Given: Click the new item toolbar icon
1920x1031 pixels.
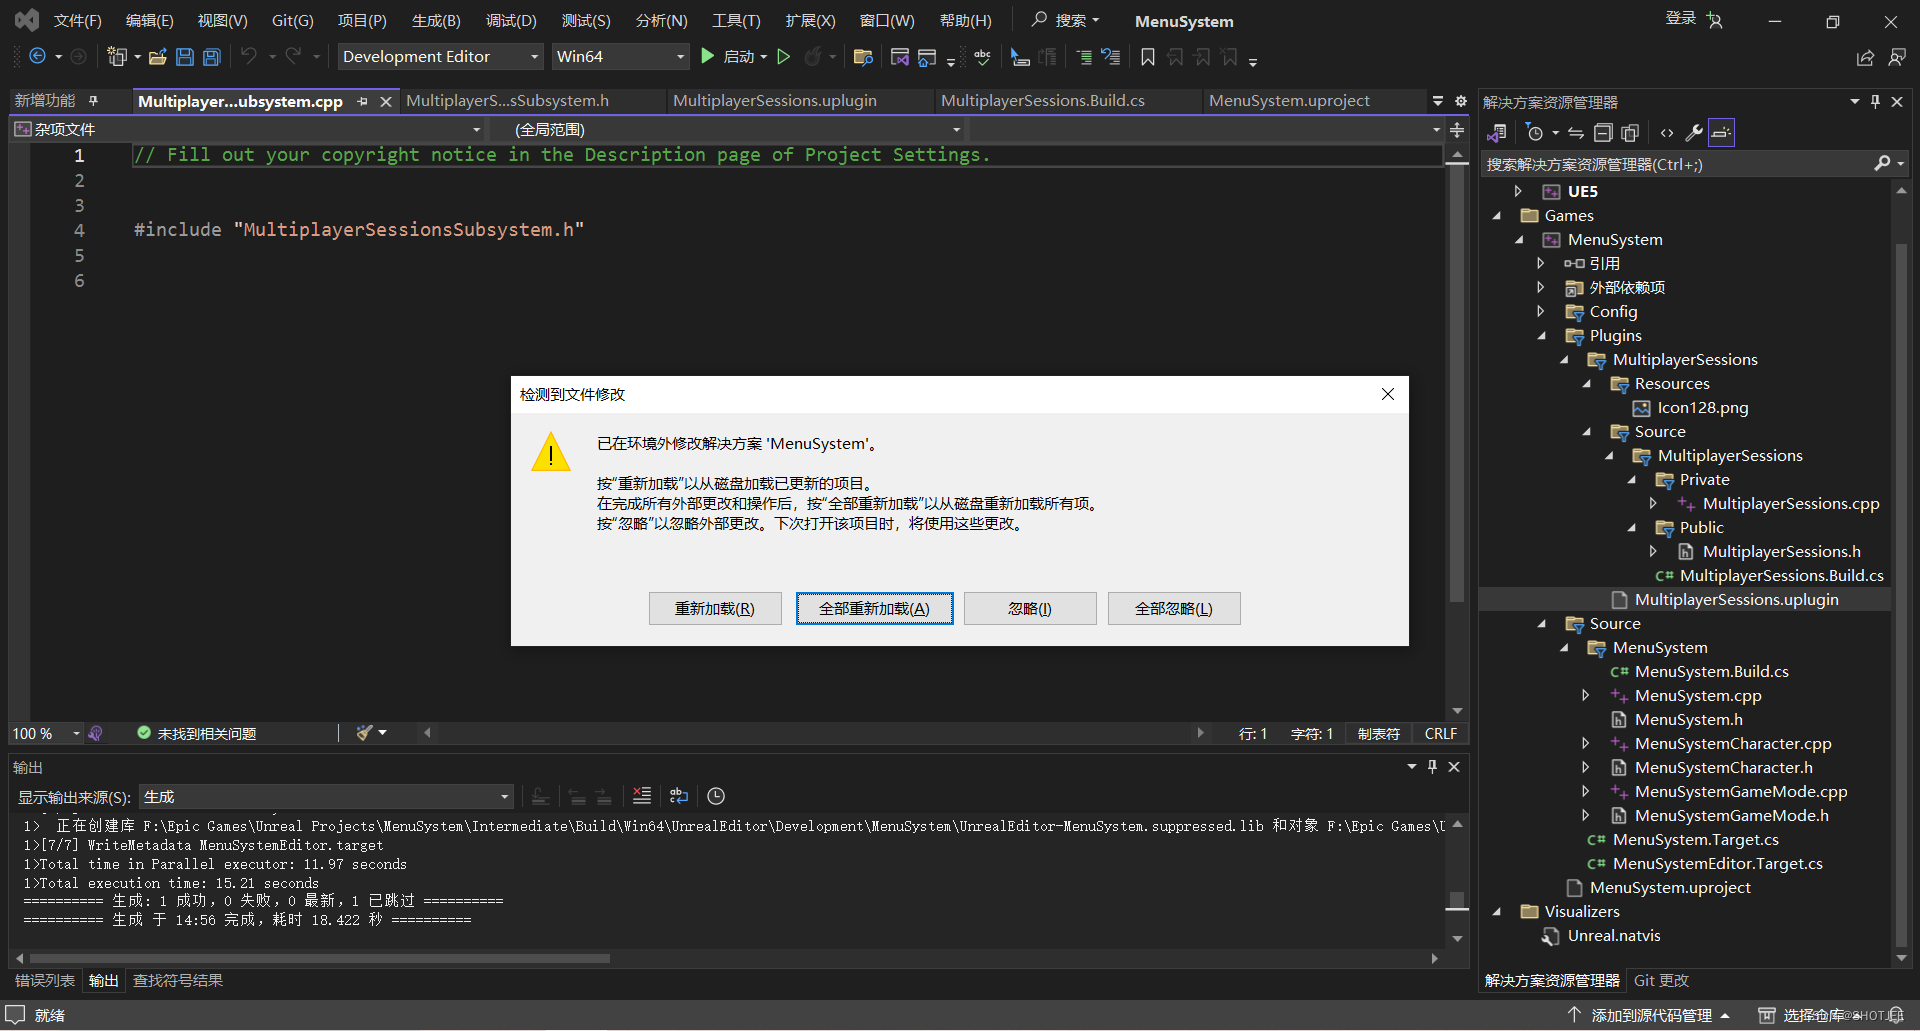Looking at the screenshot, I should point(117,57).
